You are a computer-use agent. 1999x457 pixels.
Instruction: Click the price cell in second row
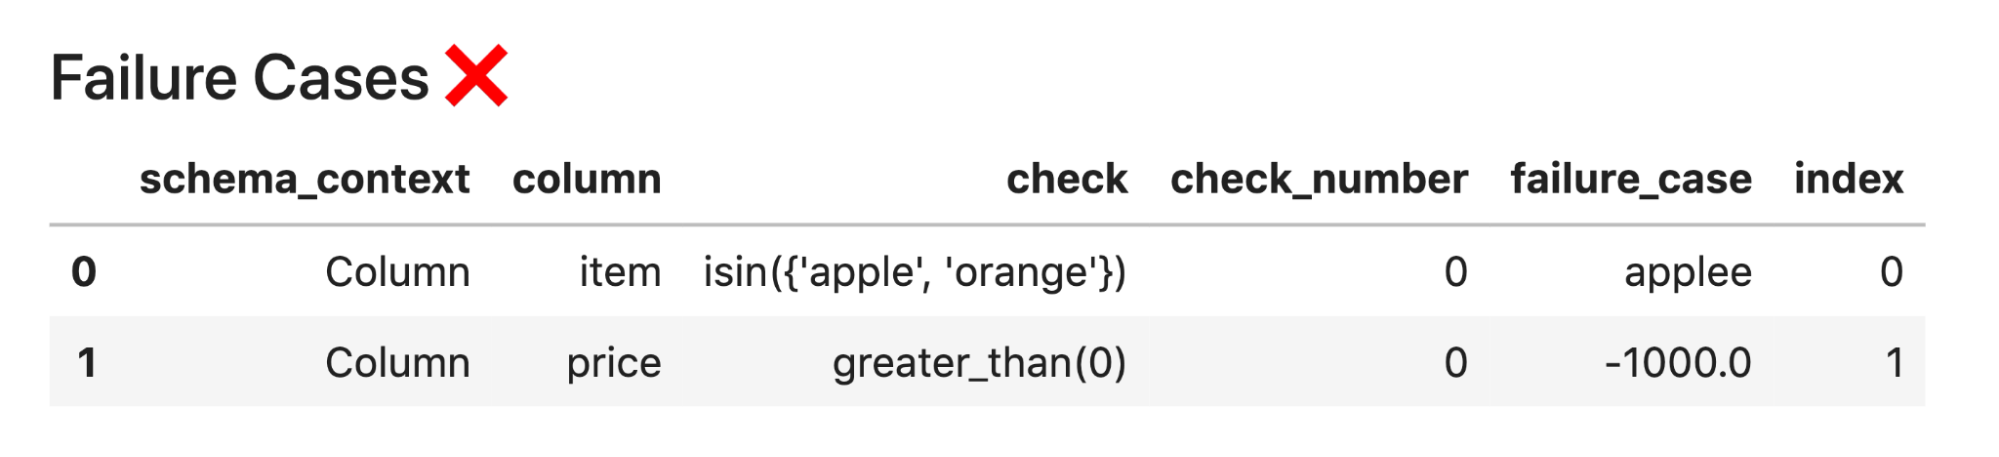point(614,363)
